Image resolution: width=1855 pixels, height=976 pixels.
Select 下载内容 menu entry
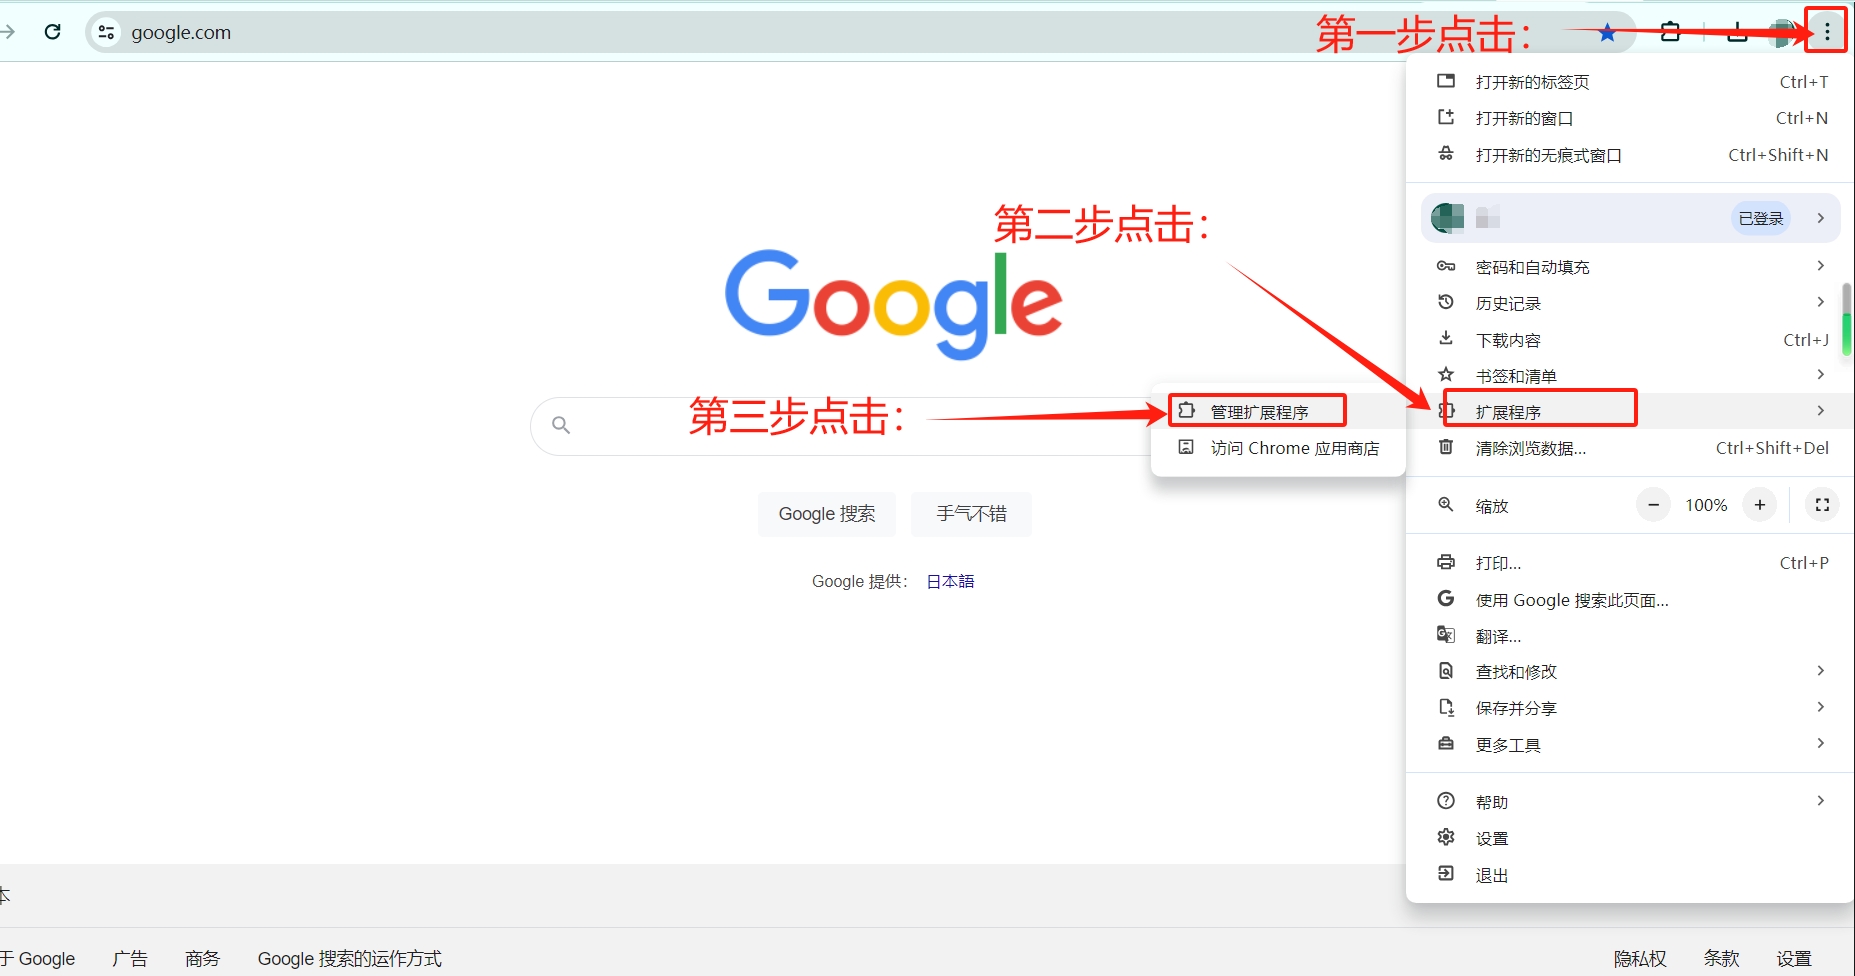[x=1630, y=340]
